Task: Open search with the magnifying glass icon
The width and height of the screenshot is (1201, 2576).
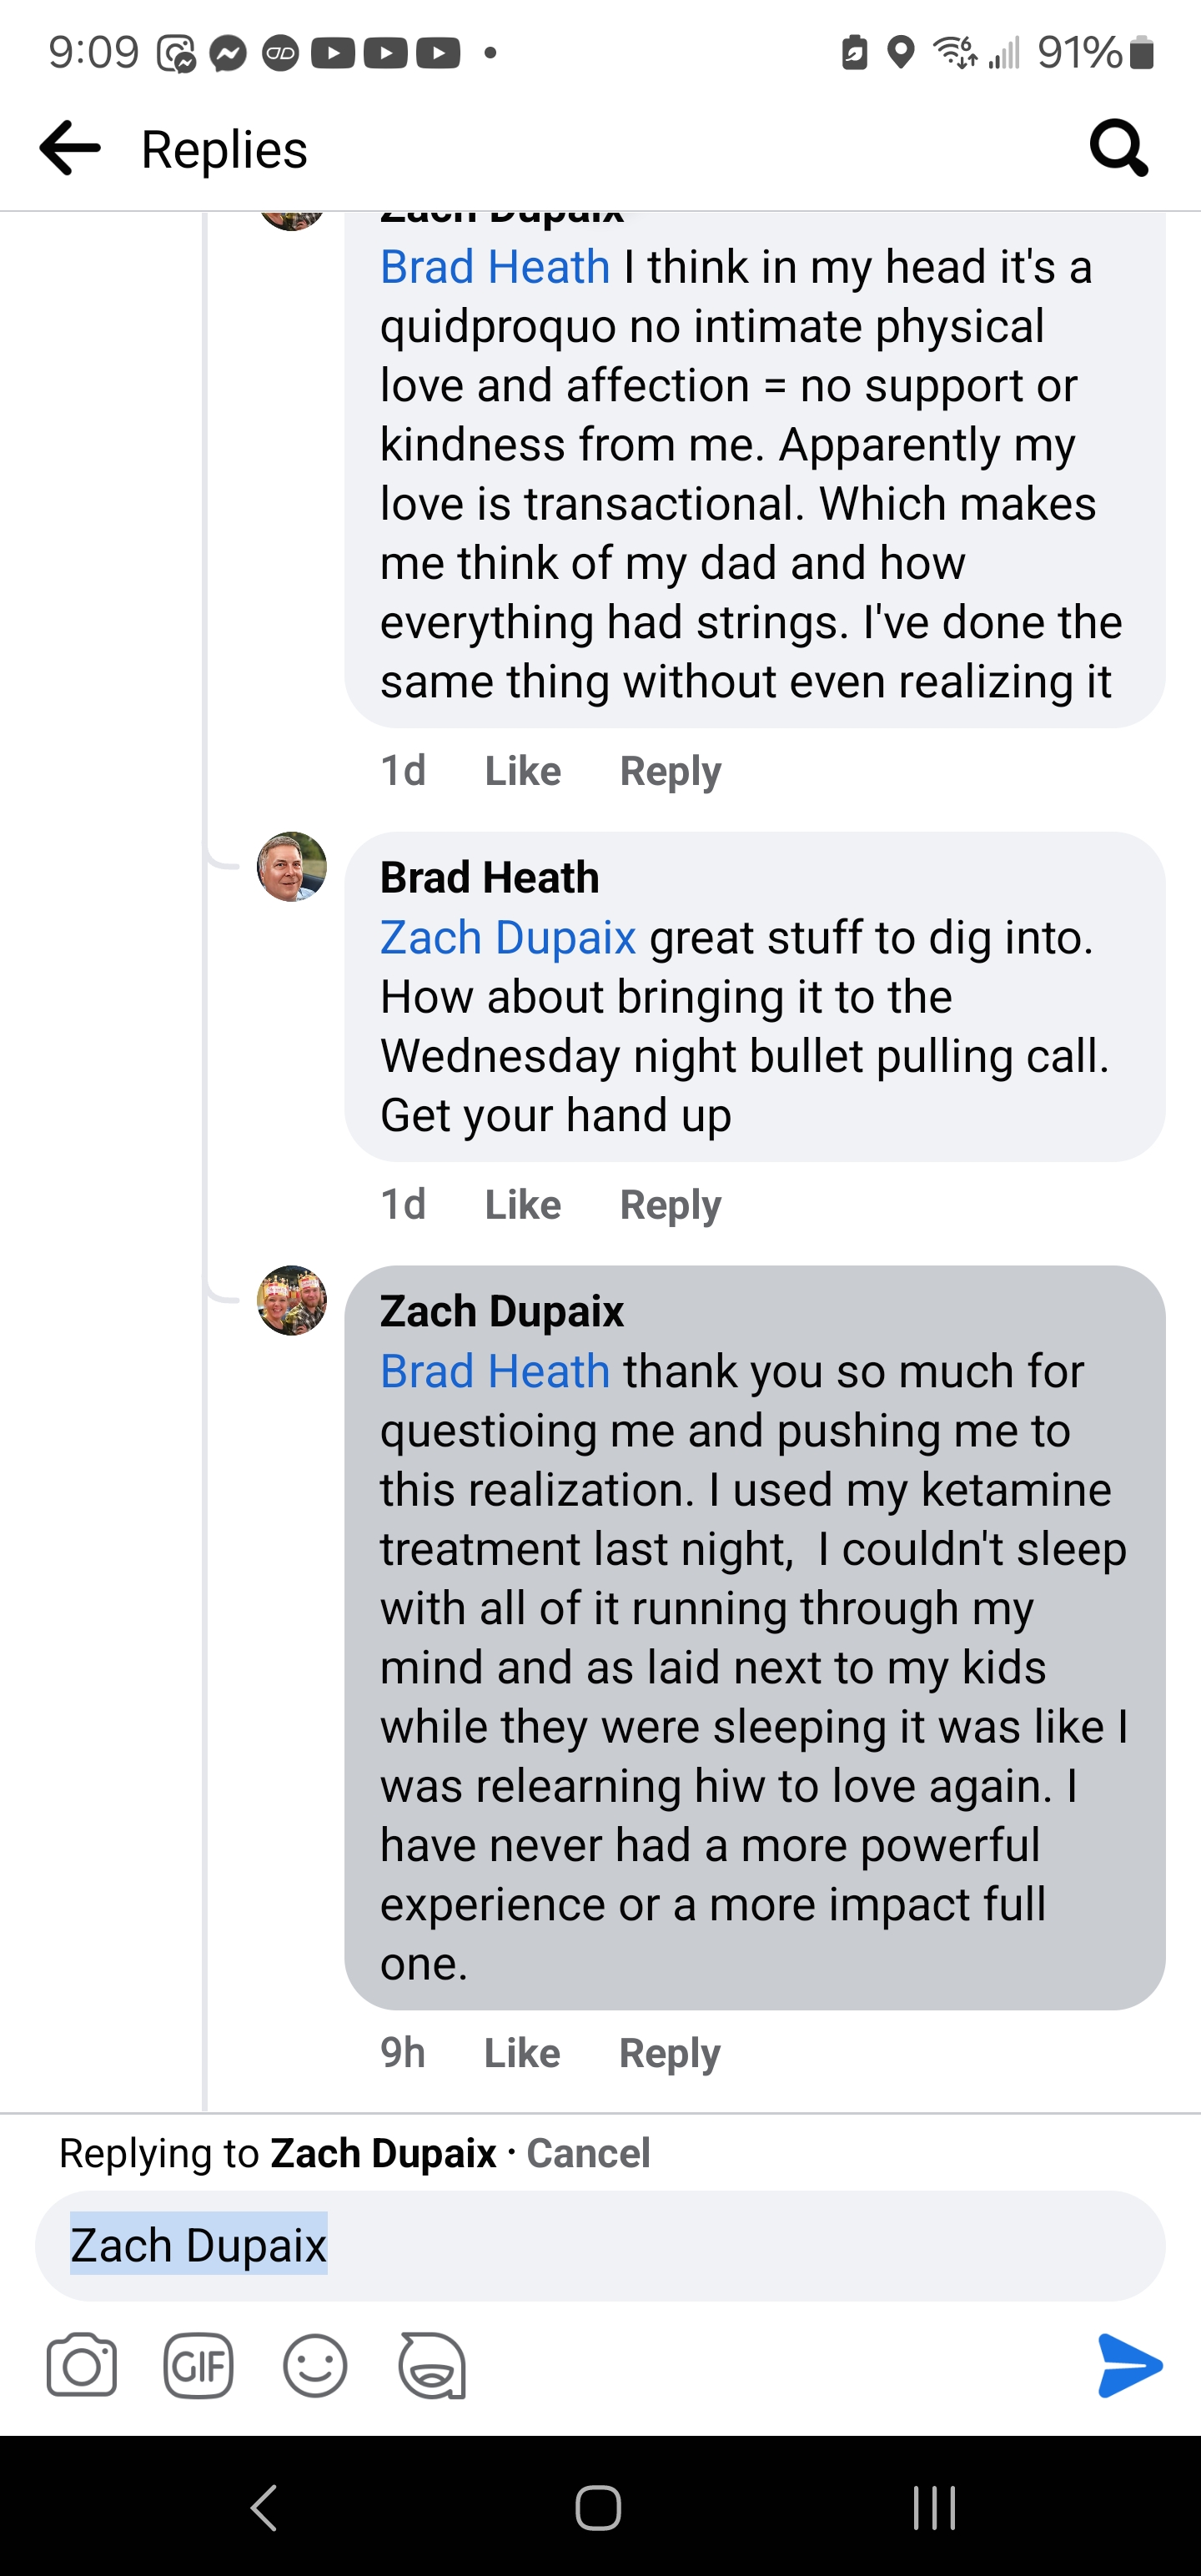Action: (x=1118, y=148)
